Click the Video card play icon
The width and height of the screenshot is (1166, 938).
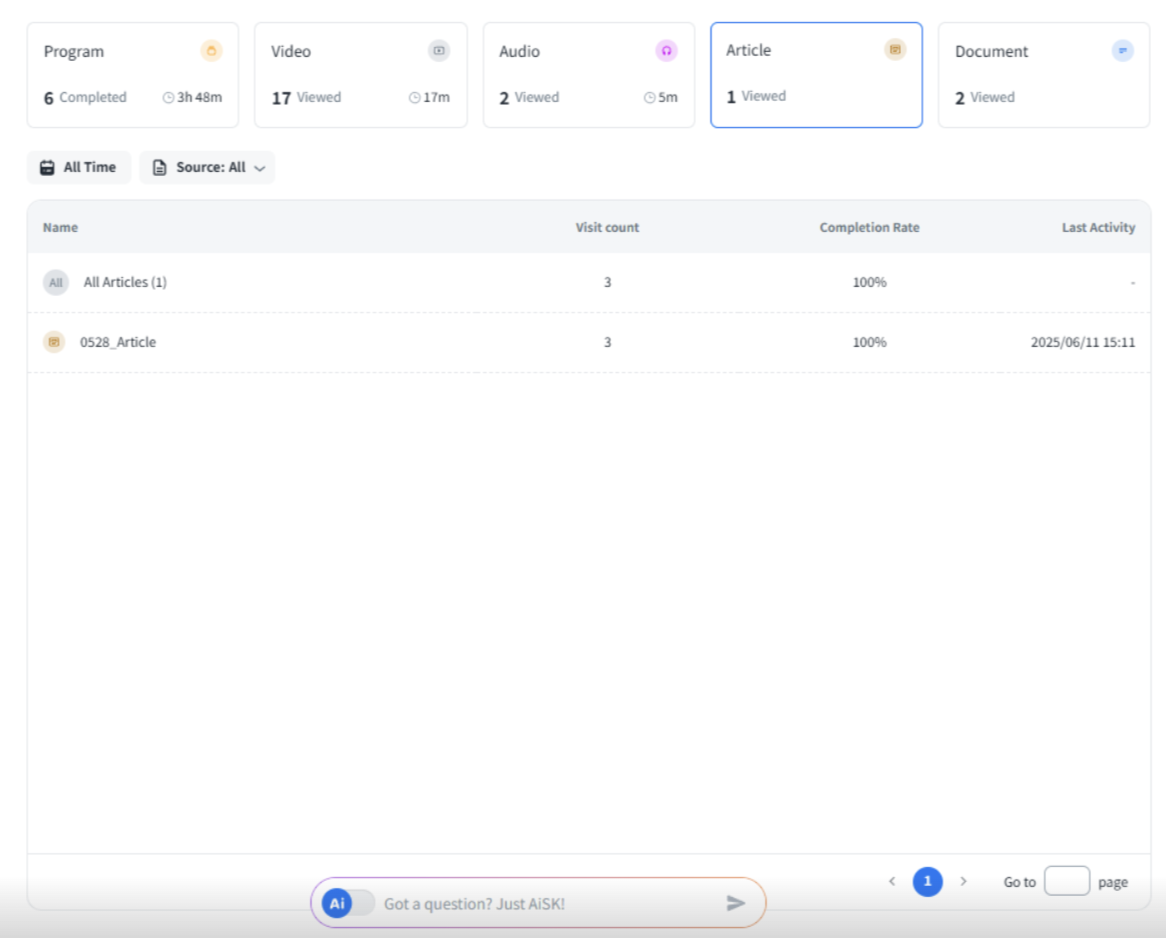click(439, 51)
